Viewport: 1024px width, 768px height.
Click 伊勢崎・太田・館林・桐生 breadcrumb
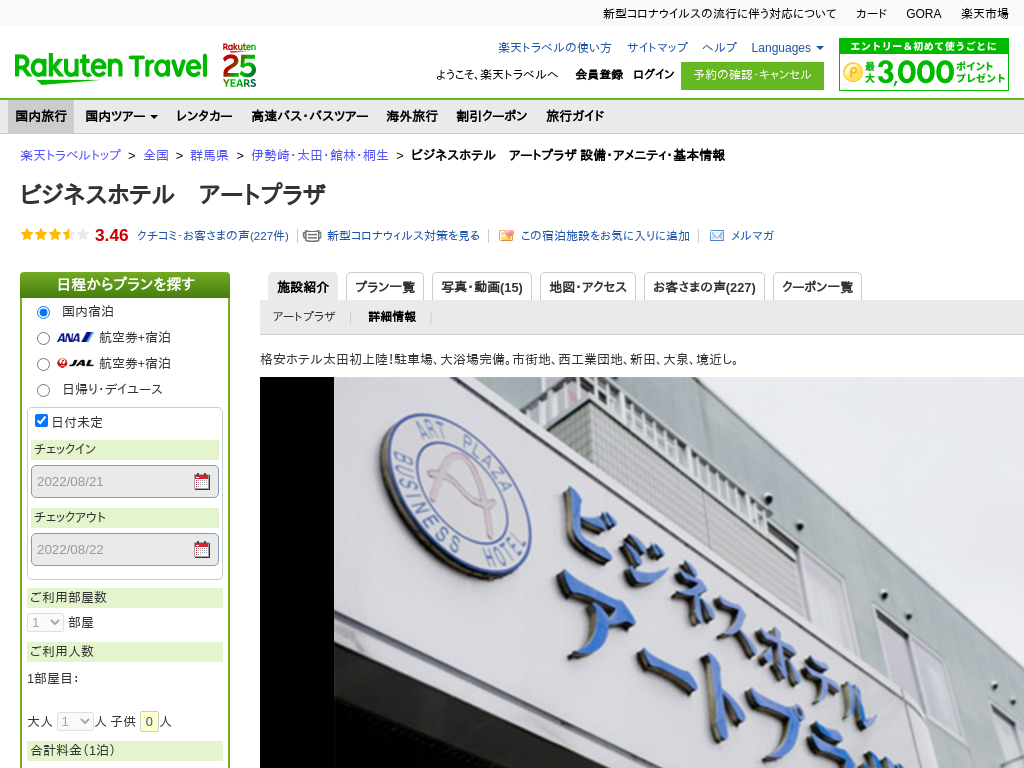tap(320, 155)
